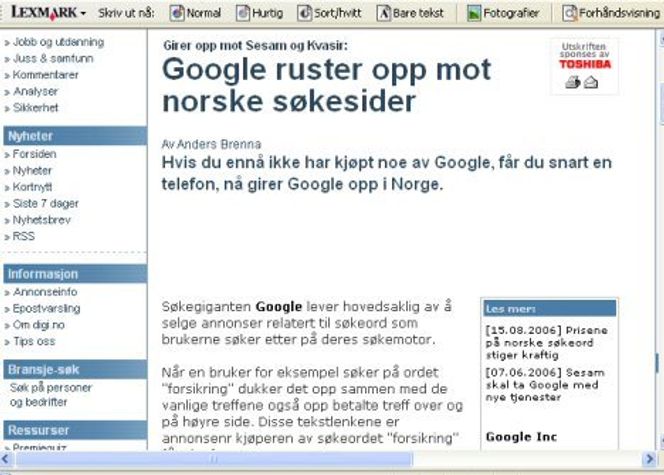Screen dimensions: 664x475
Task: Click the horizontal scrollbar thumb
Action: (214, 459)
